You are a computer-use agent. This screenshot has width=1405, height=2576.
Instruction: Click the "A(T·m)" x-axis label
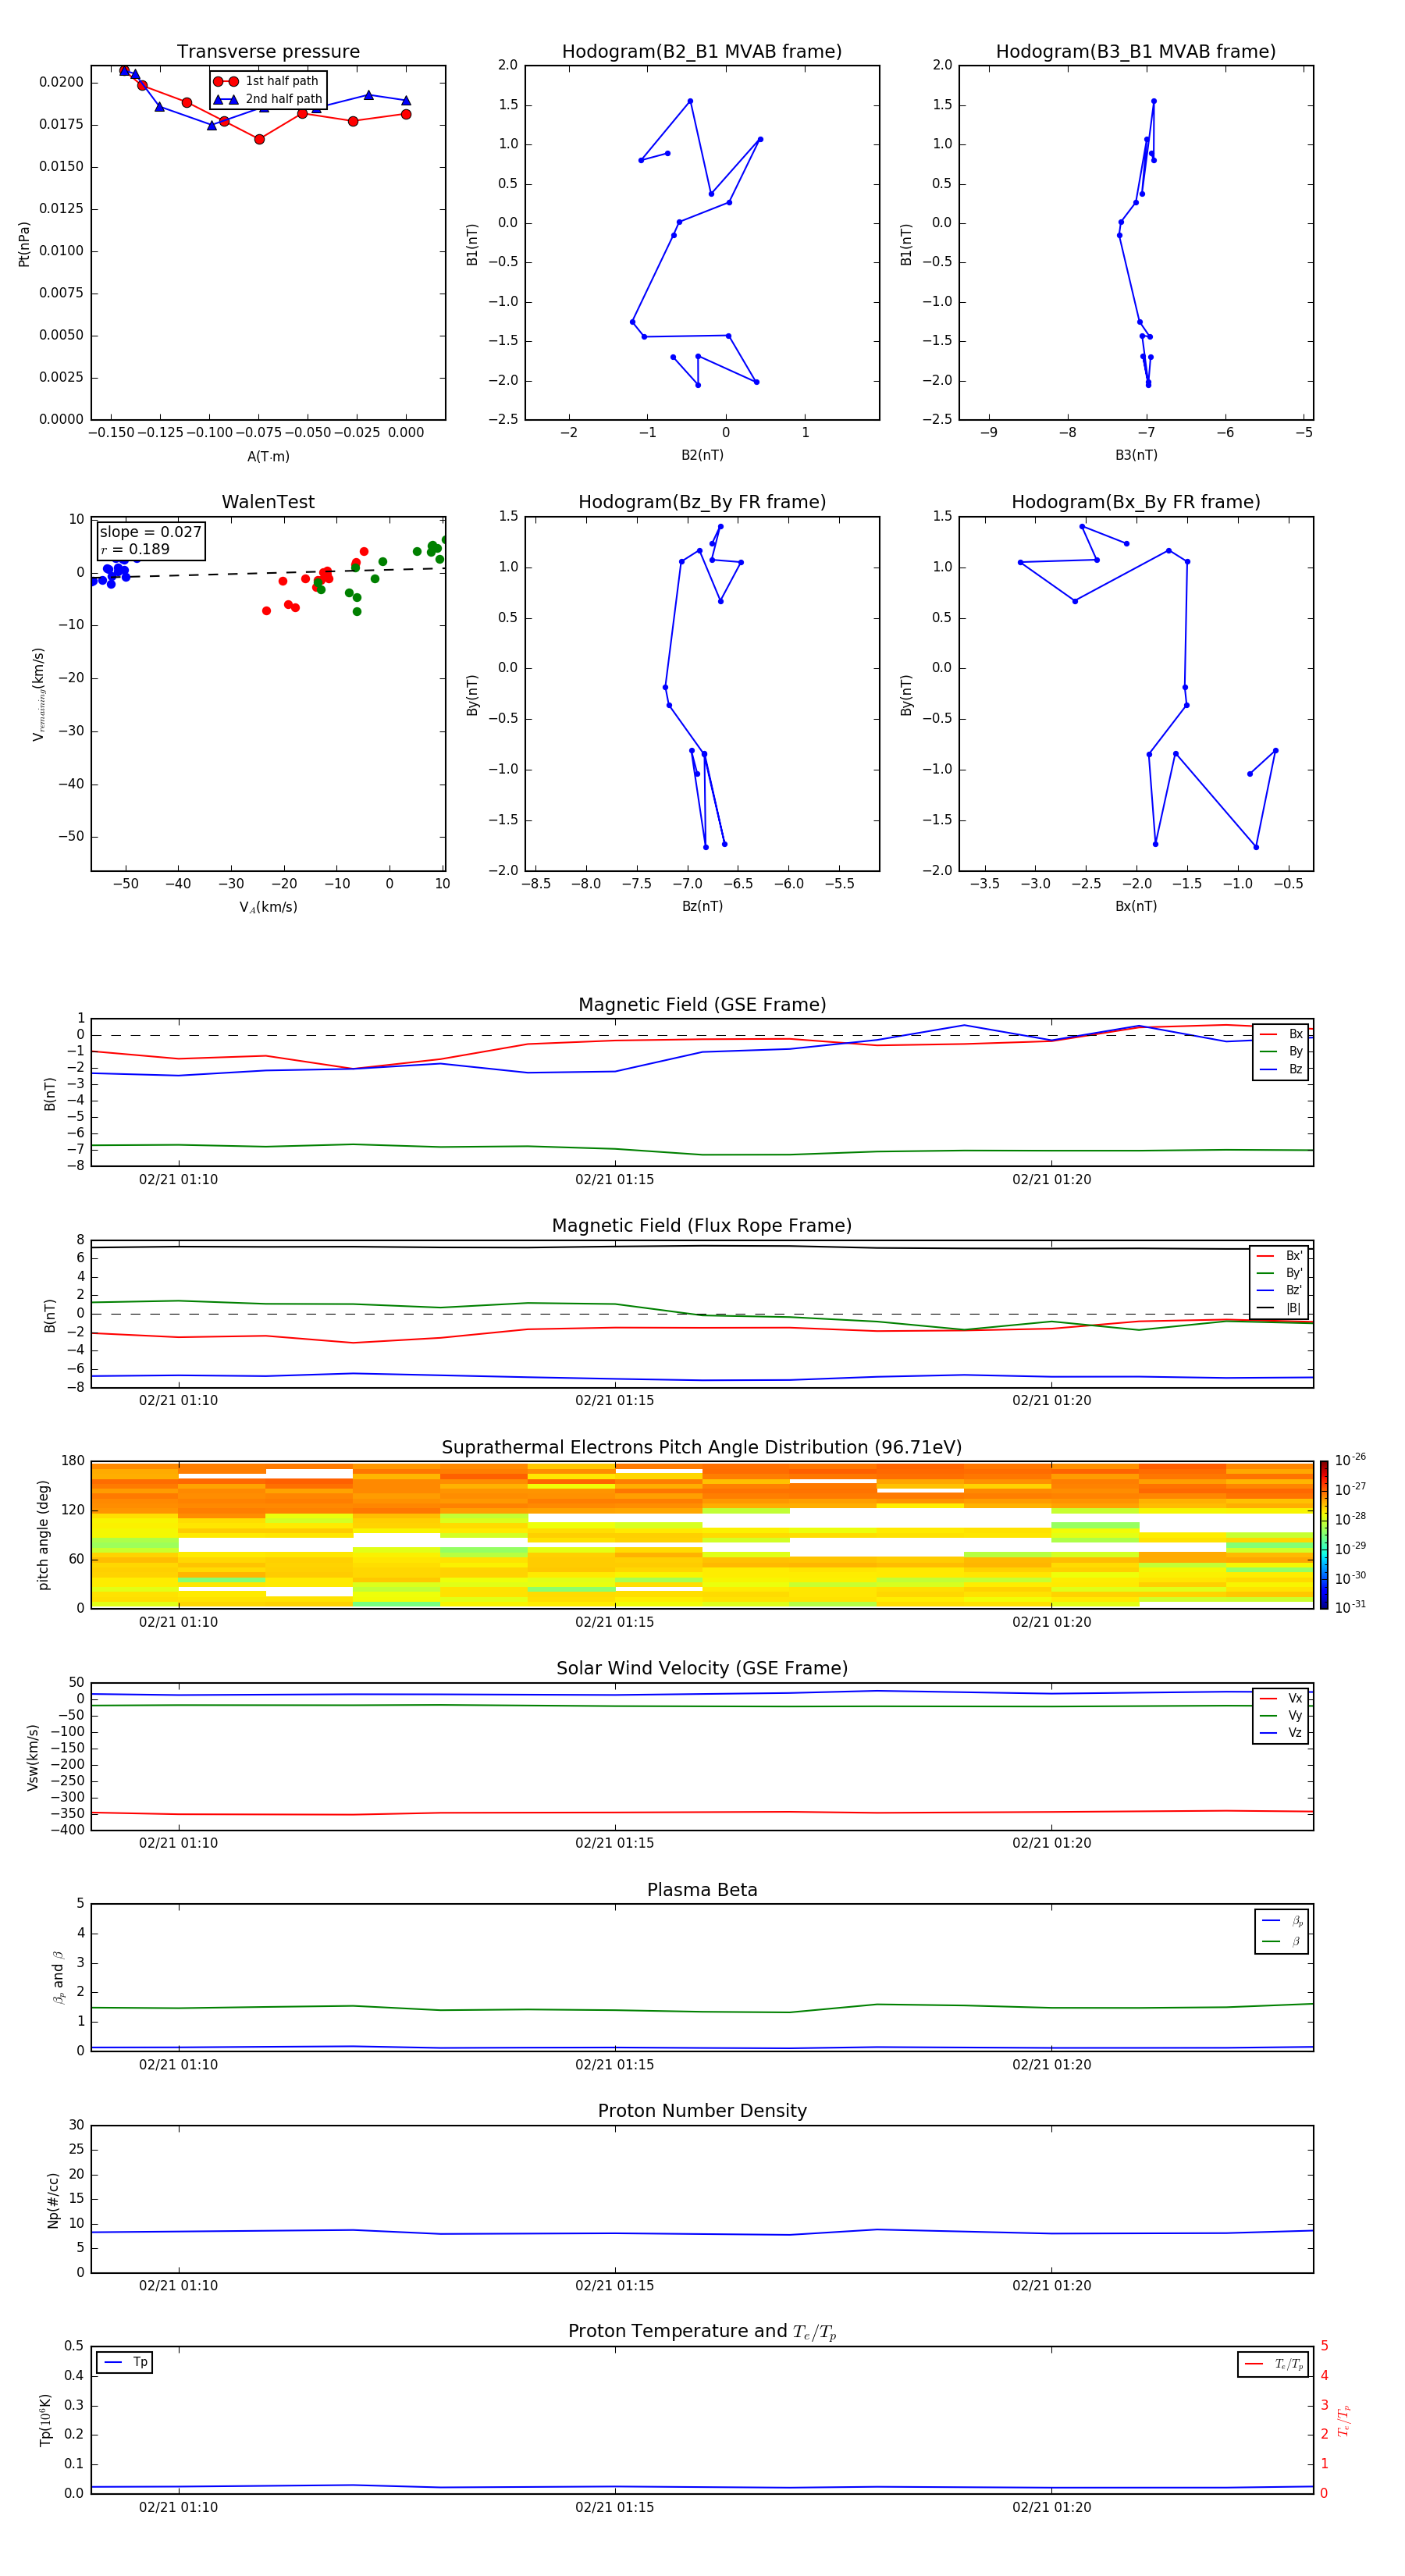tap(268, 457)
